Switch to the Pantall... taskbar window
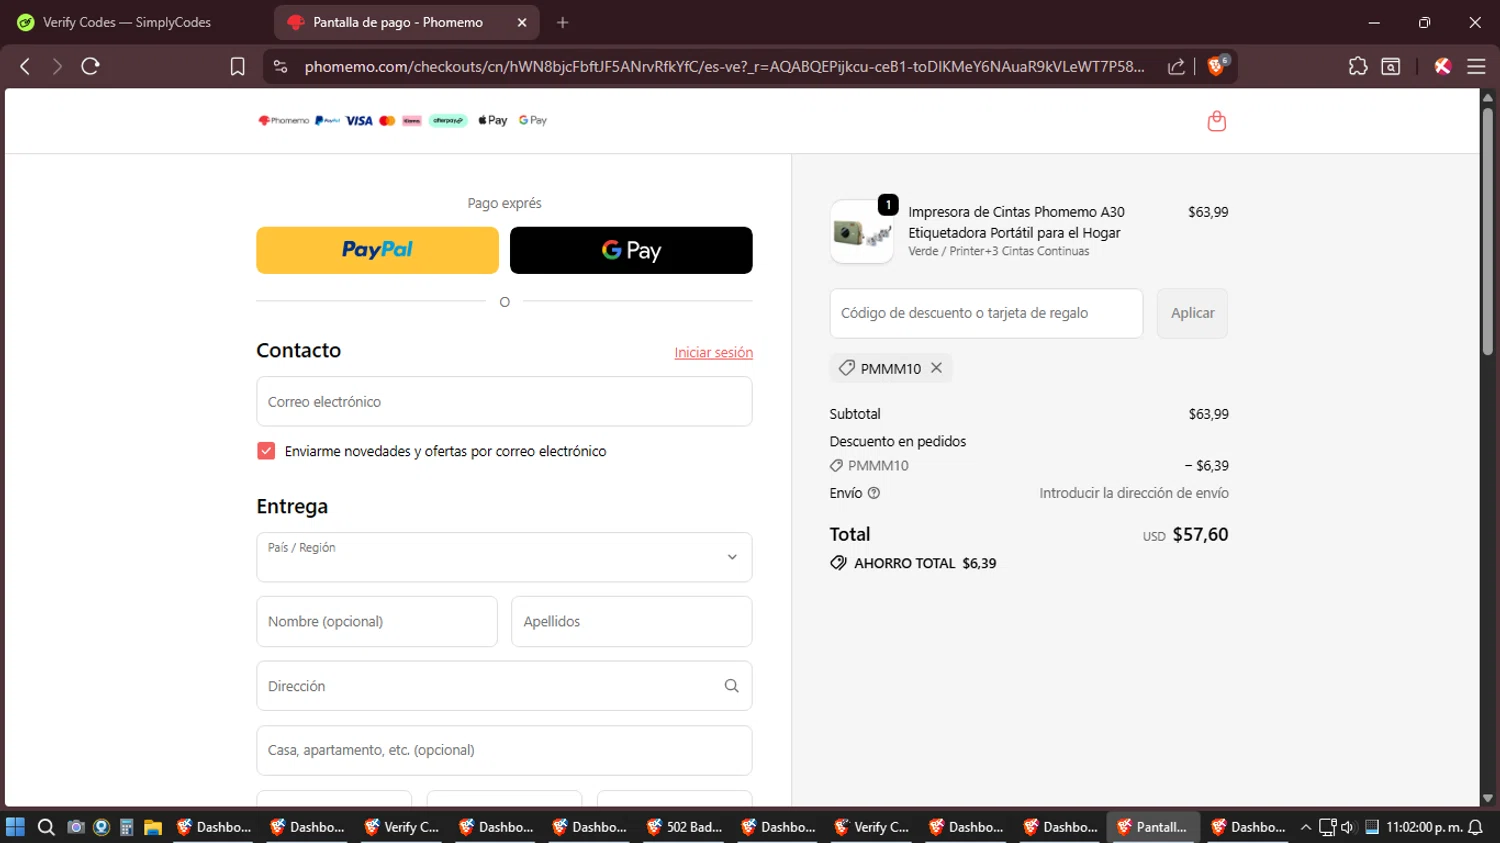 click(1153, 827)
